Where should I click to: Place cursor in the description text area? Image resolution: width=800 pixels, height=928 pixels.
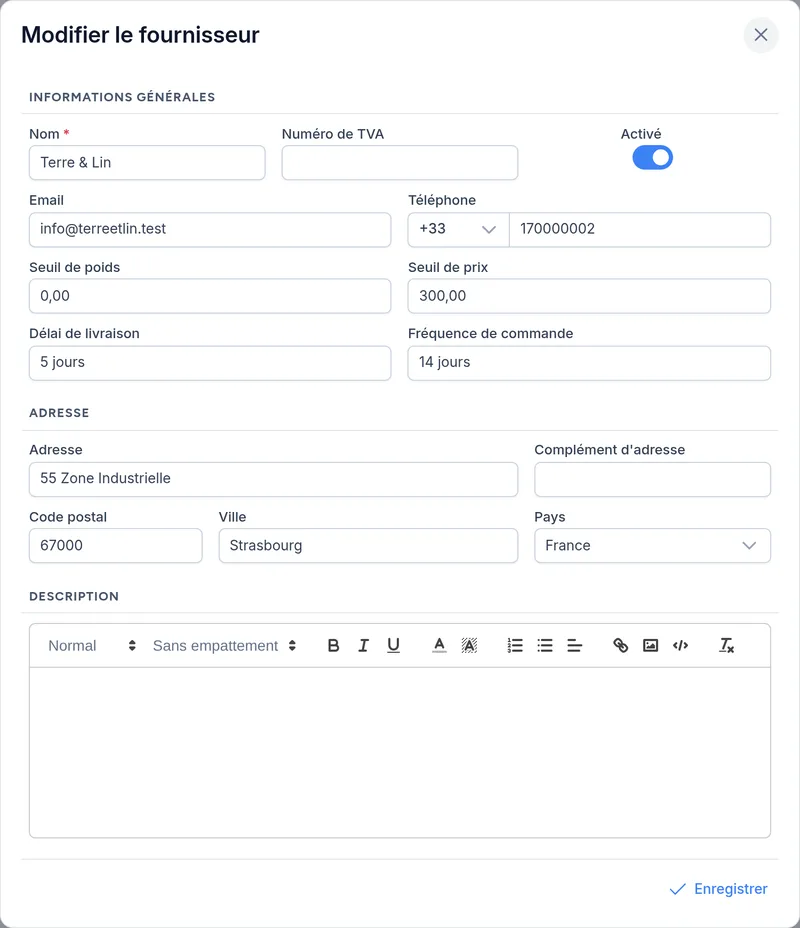[x=400, y=752]
